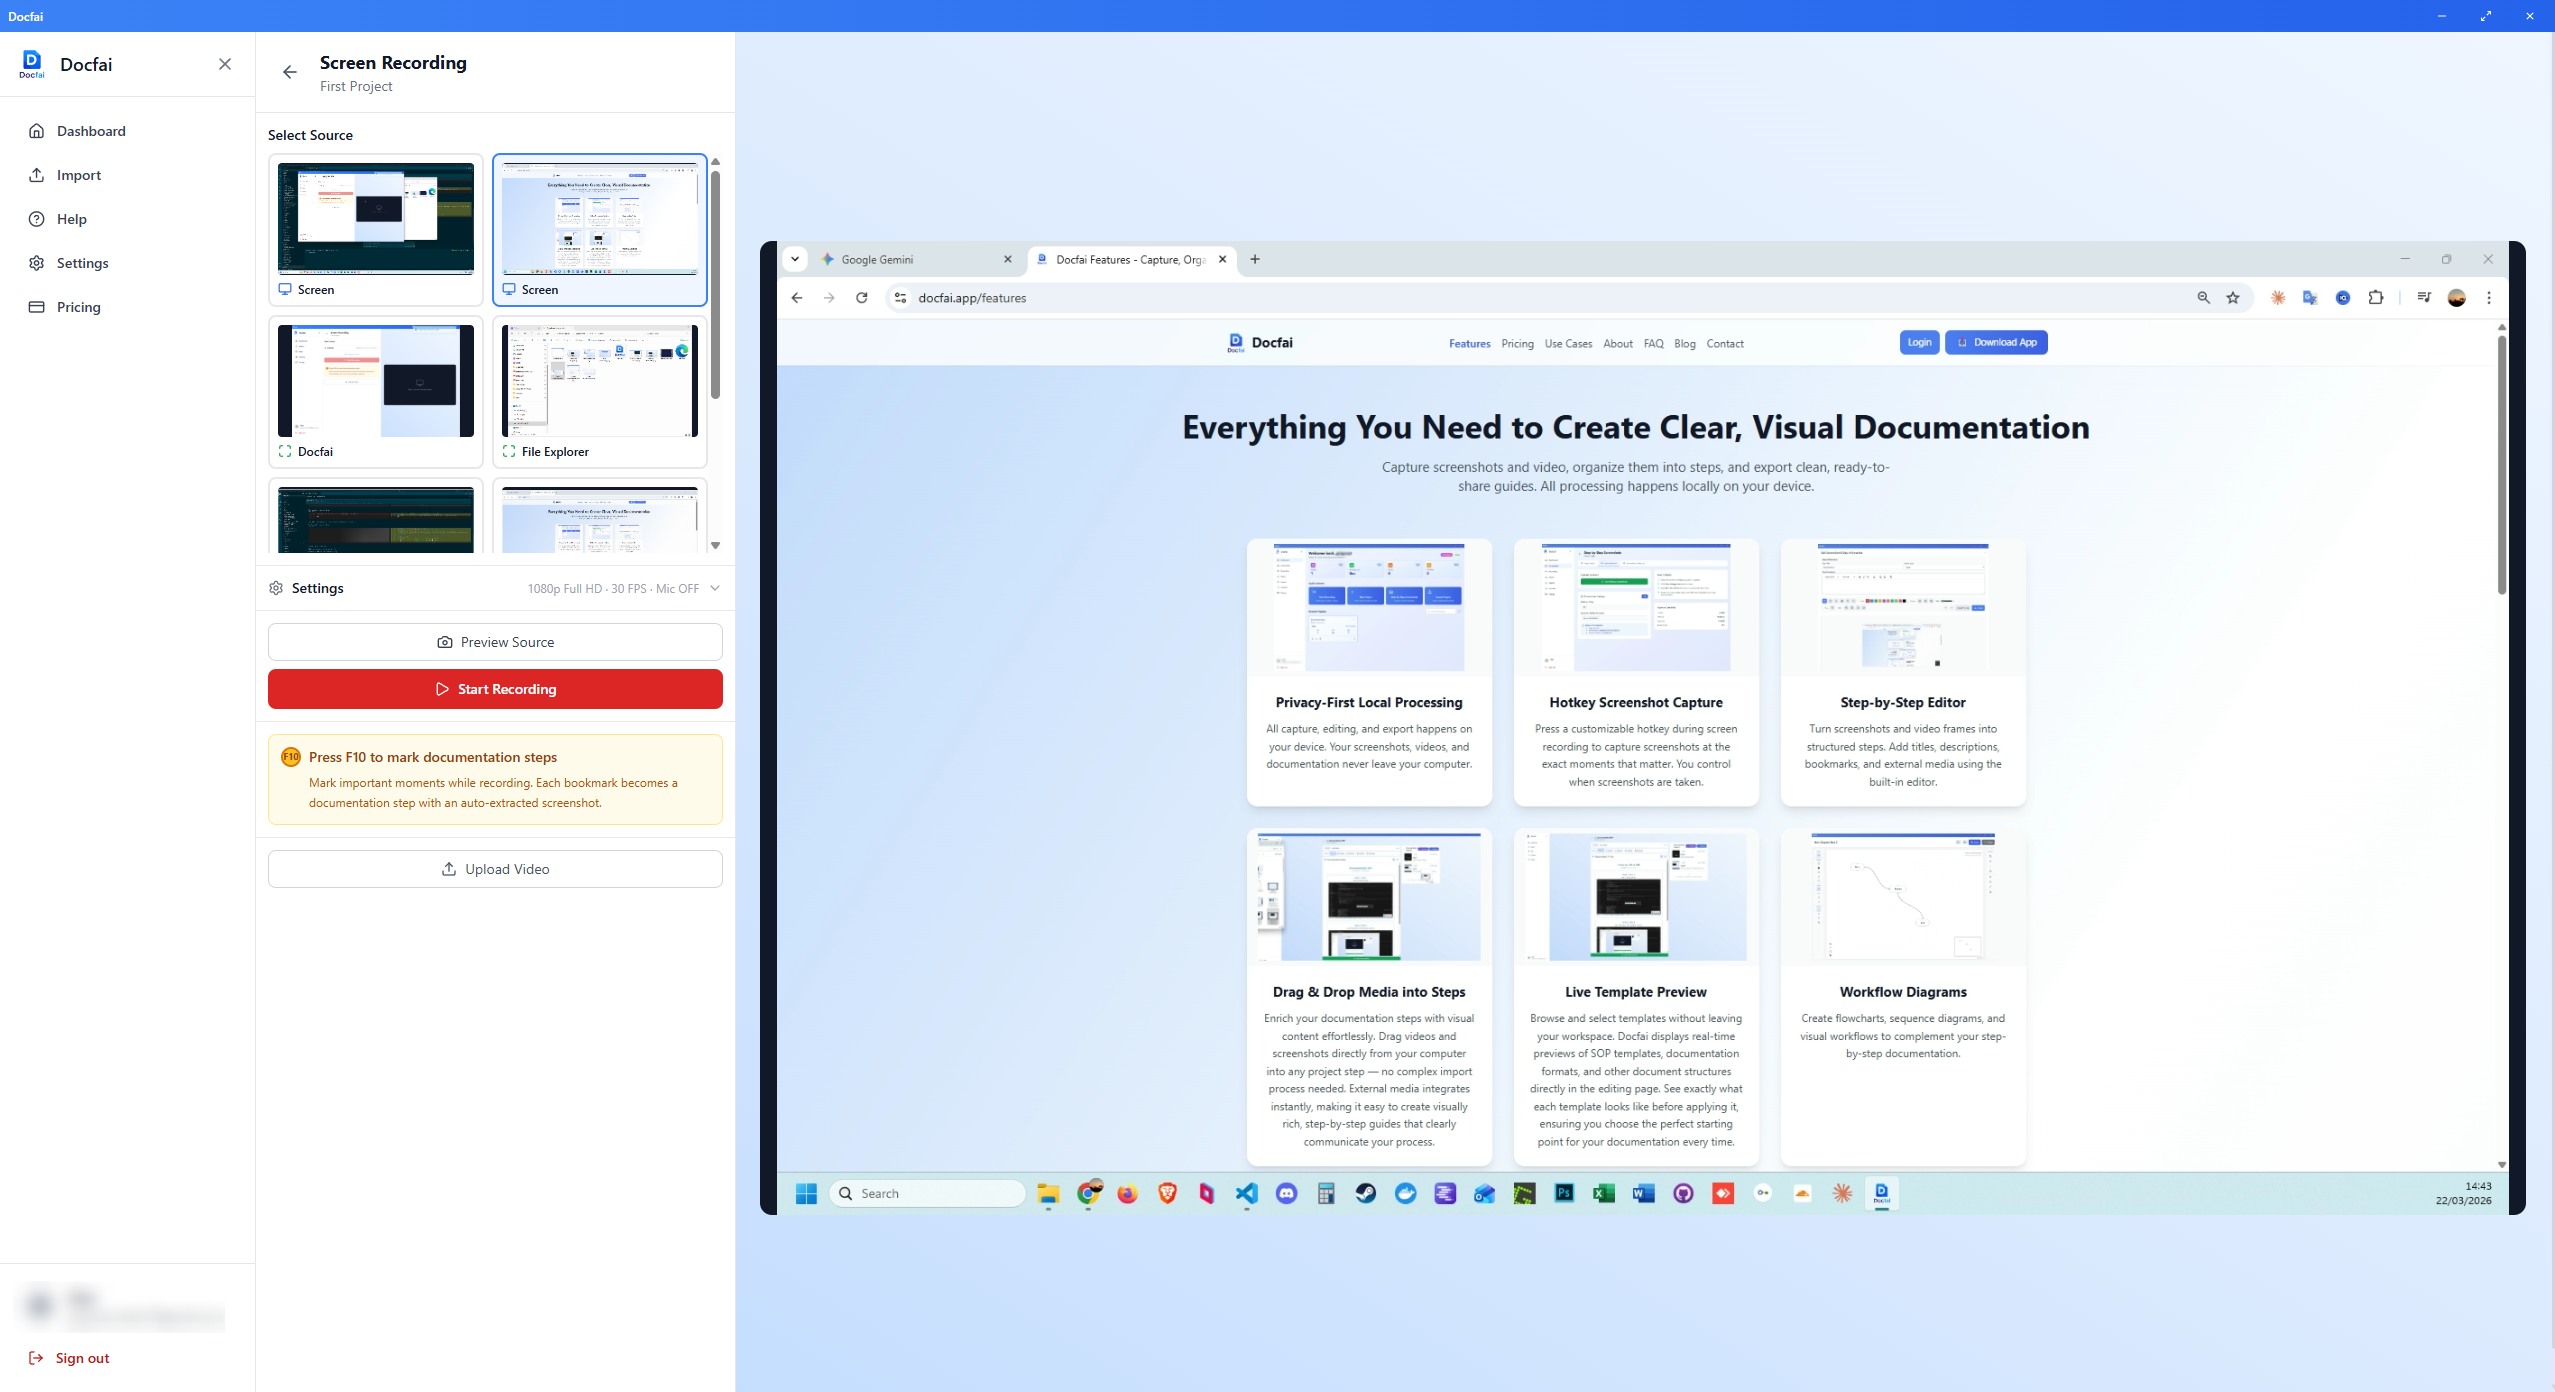Image resolution: width=2555 pixels, height=1392 pixels.
Task: Click About in the website navigation
Action: pos(1618,344)
